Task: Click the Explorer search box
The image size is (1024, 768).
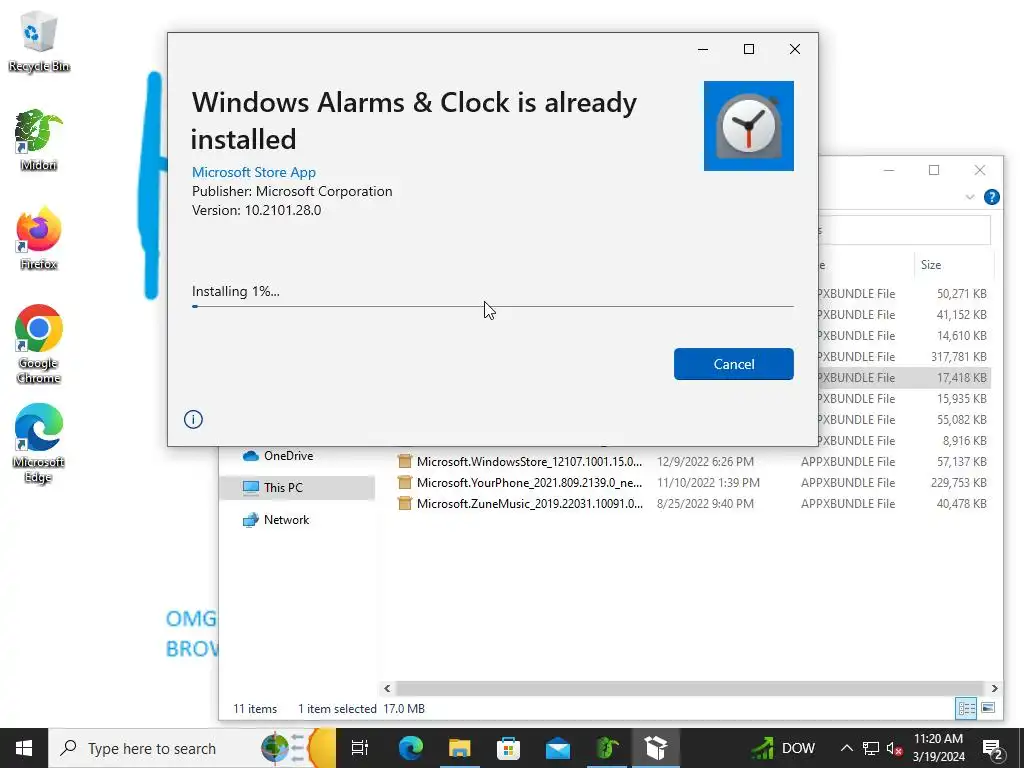Action: coord(904,231)
